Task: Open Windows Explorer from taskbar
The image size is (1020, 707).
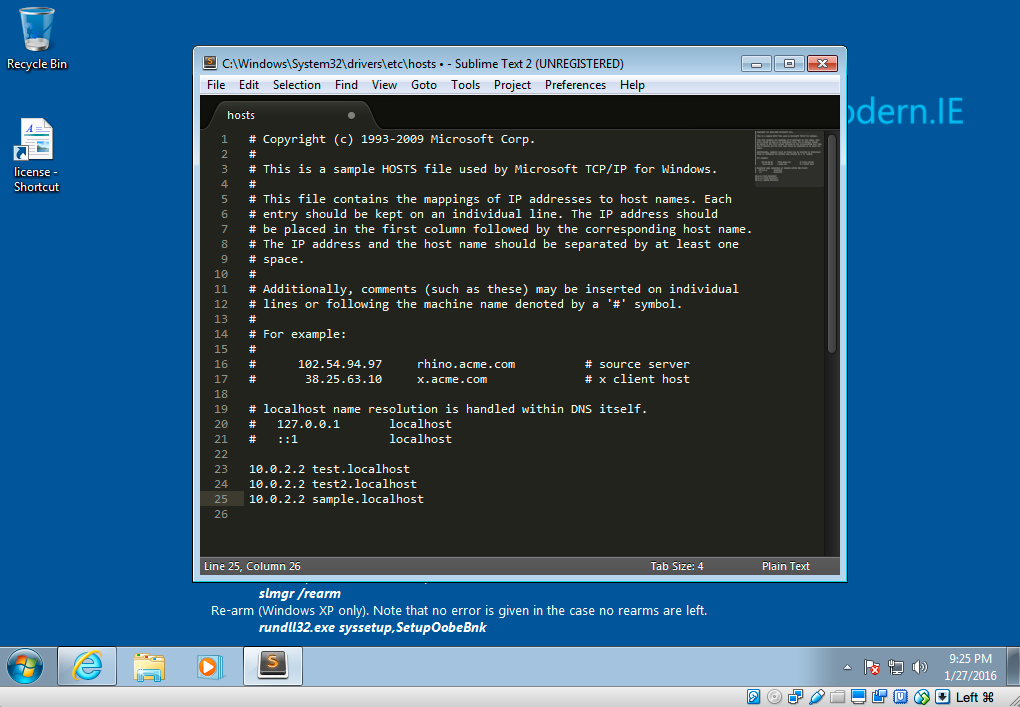Action: click(x=149, y=667)
